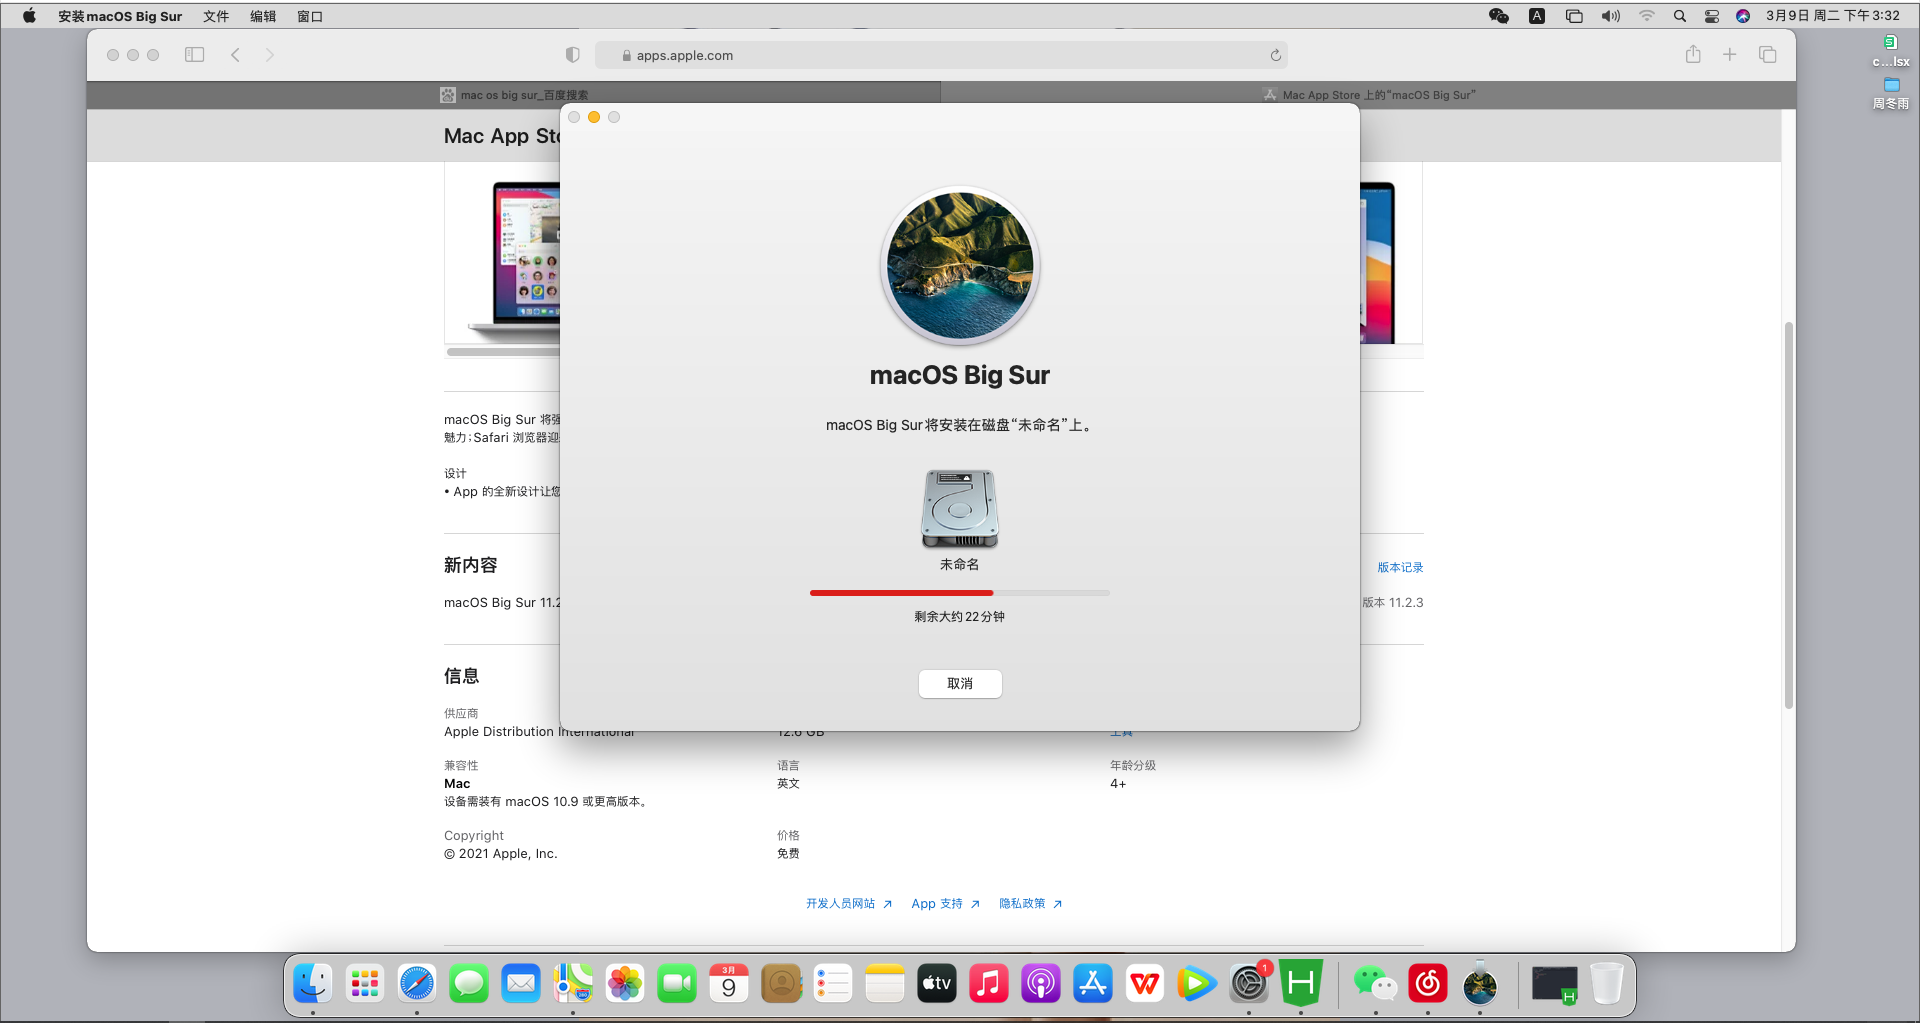Go forward in Safari
Viewport: 1920px width, 1023px height.
pos(269,55)
